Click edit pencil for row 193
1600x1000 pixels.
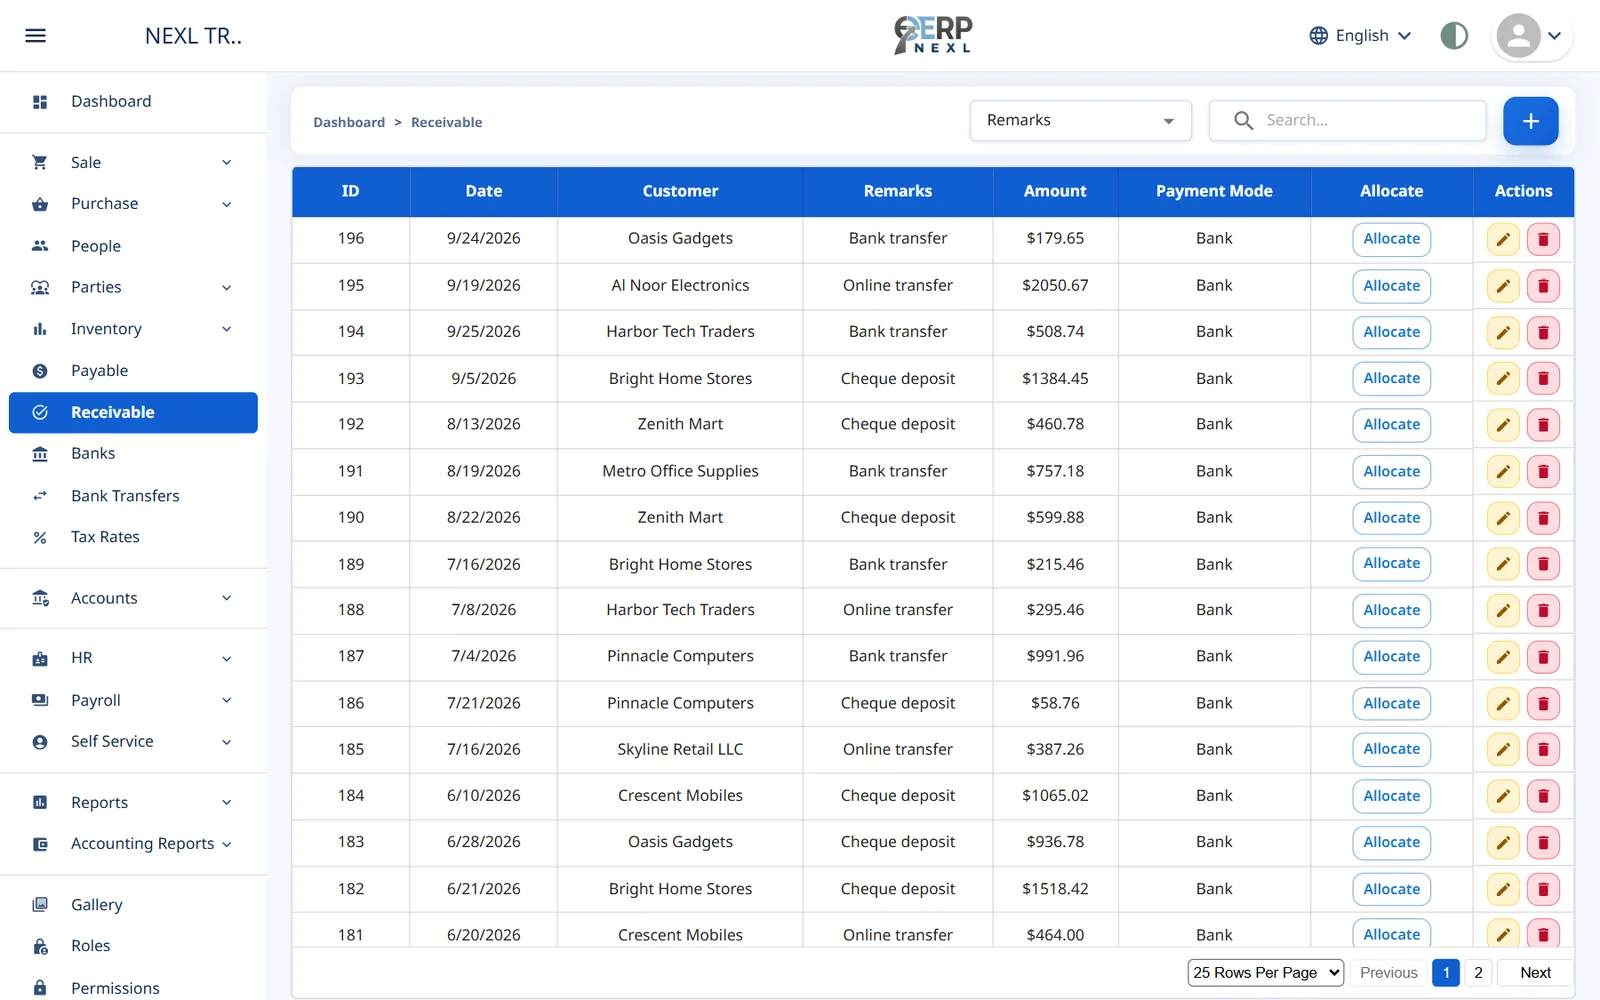tap(1503, 379)
